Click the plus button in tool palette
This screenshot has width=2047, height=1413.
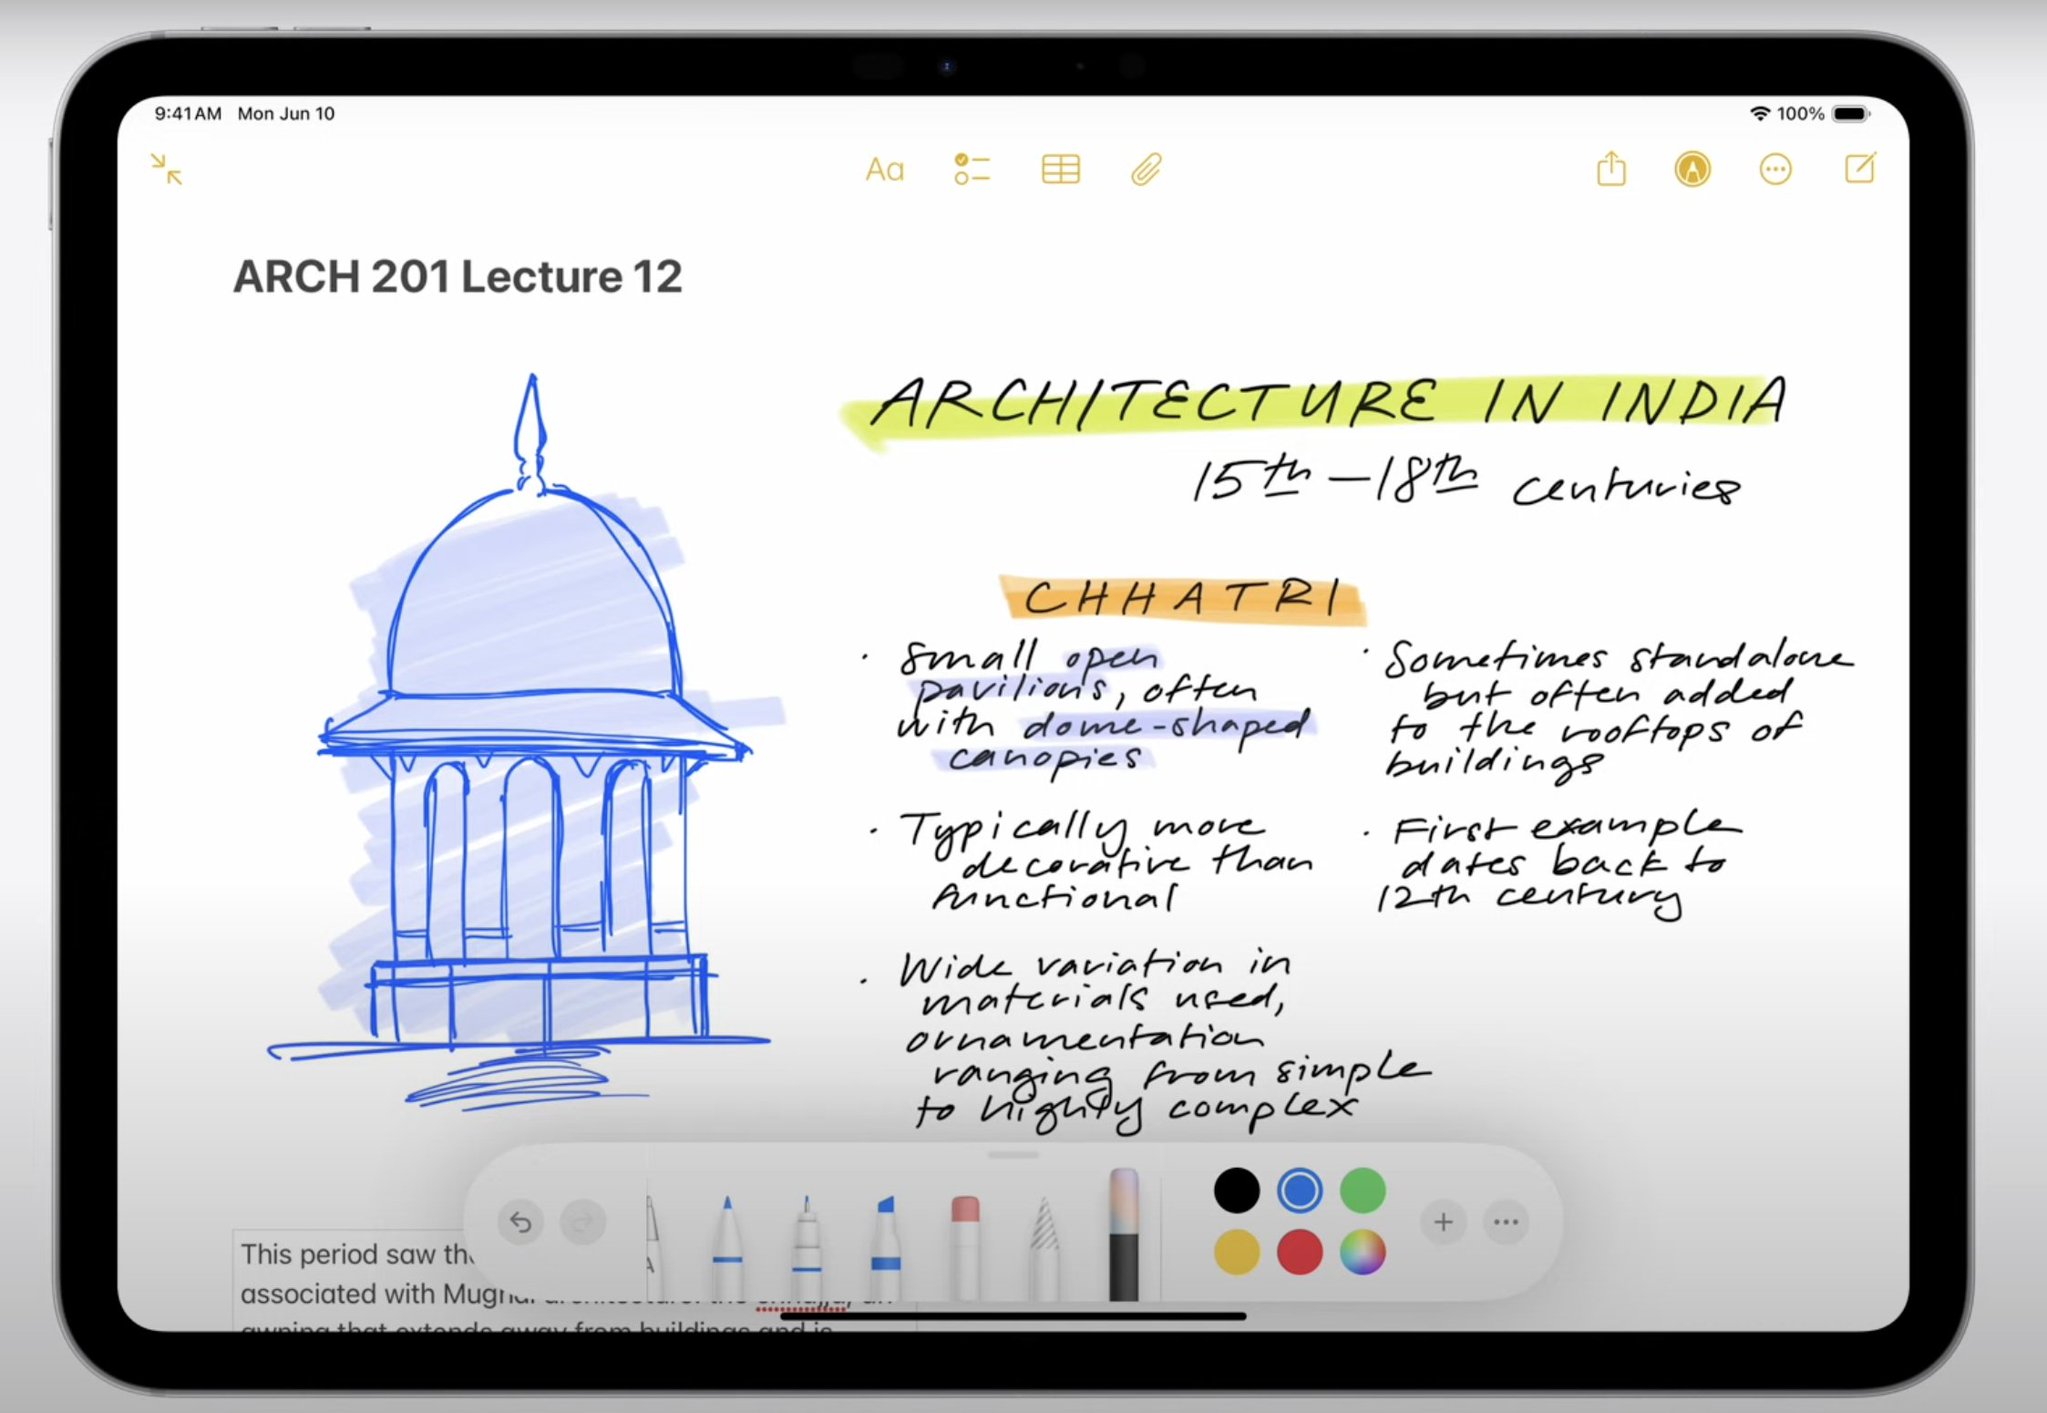coord(1443,1221)
